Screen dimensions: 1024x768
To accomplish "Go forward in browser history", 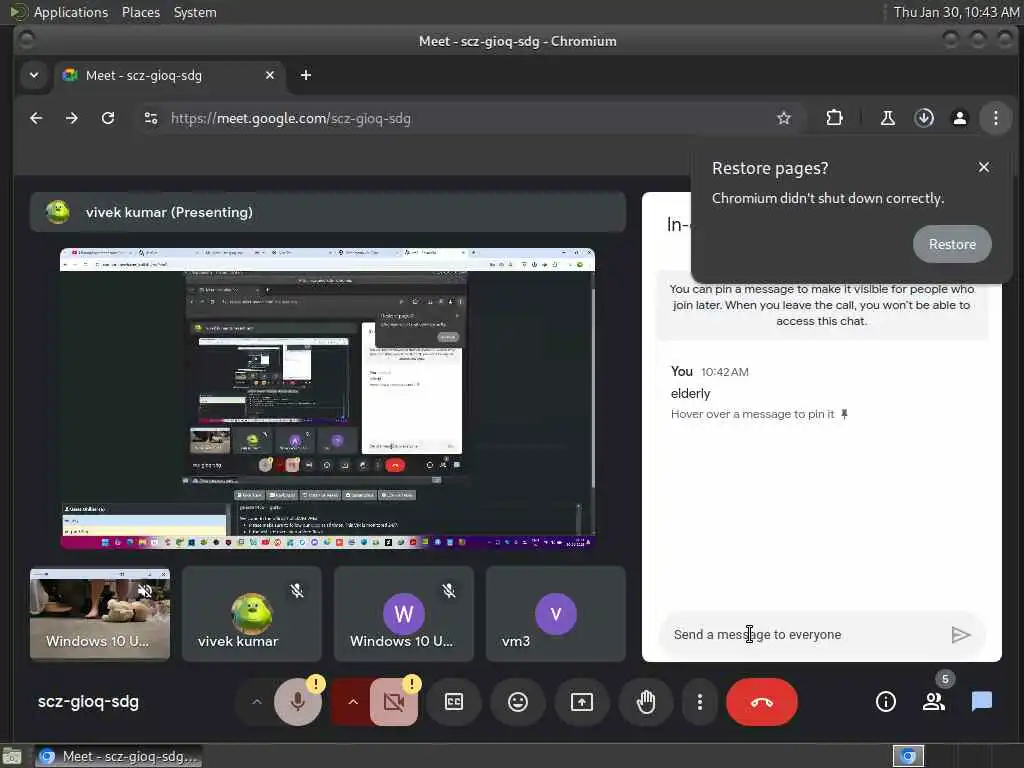I will point(72,118).
